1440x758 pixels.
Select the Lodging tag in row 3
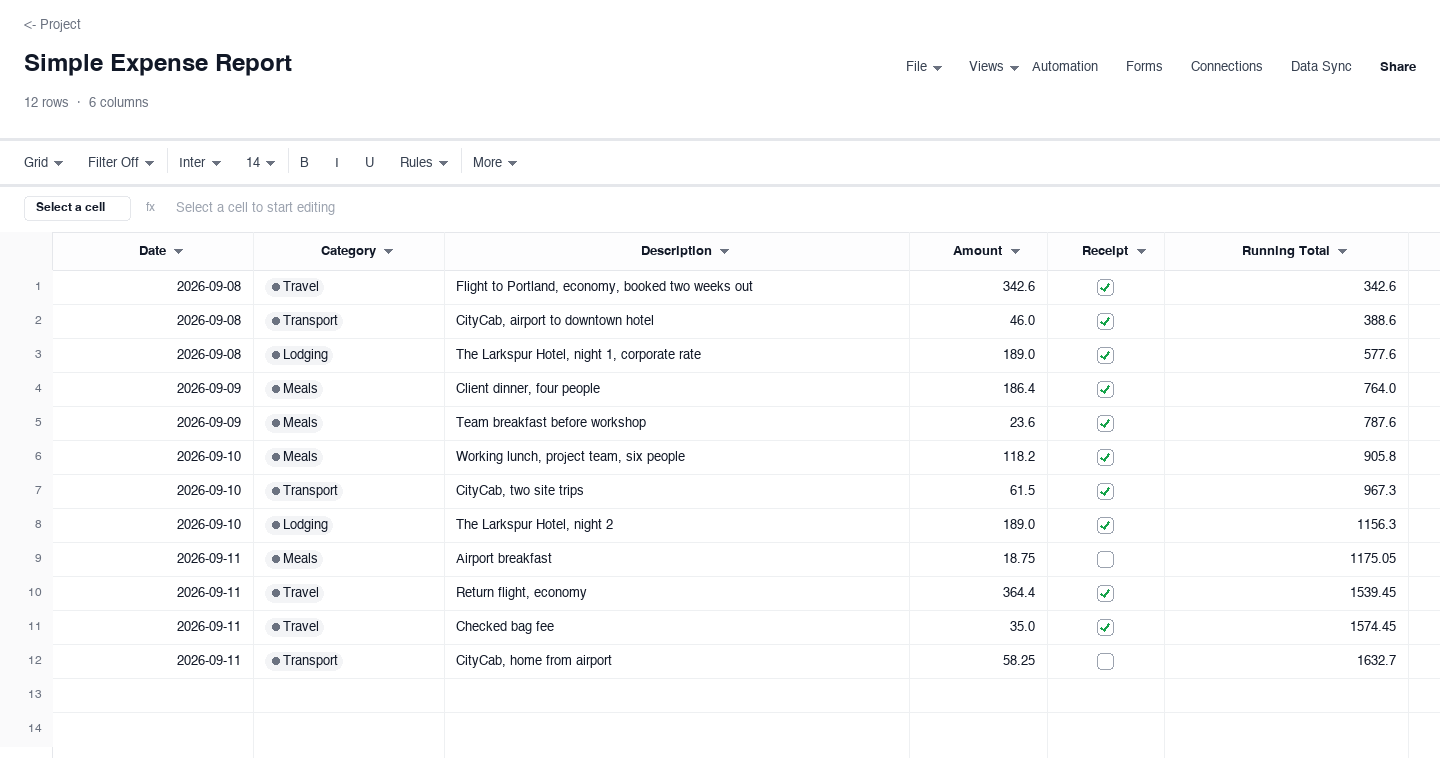(x=299, y=355)
